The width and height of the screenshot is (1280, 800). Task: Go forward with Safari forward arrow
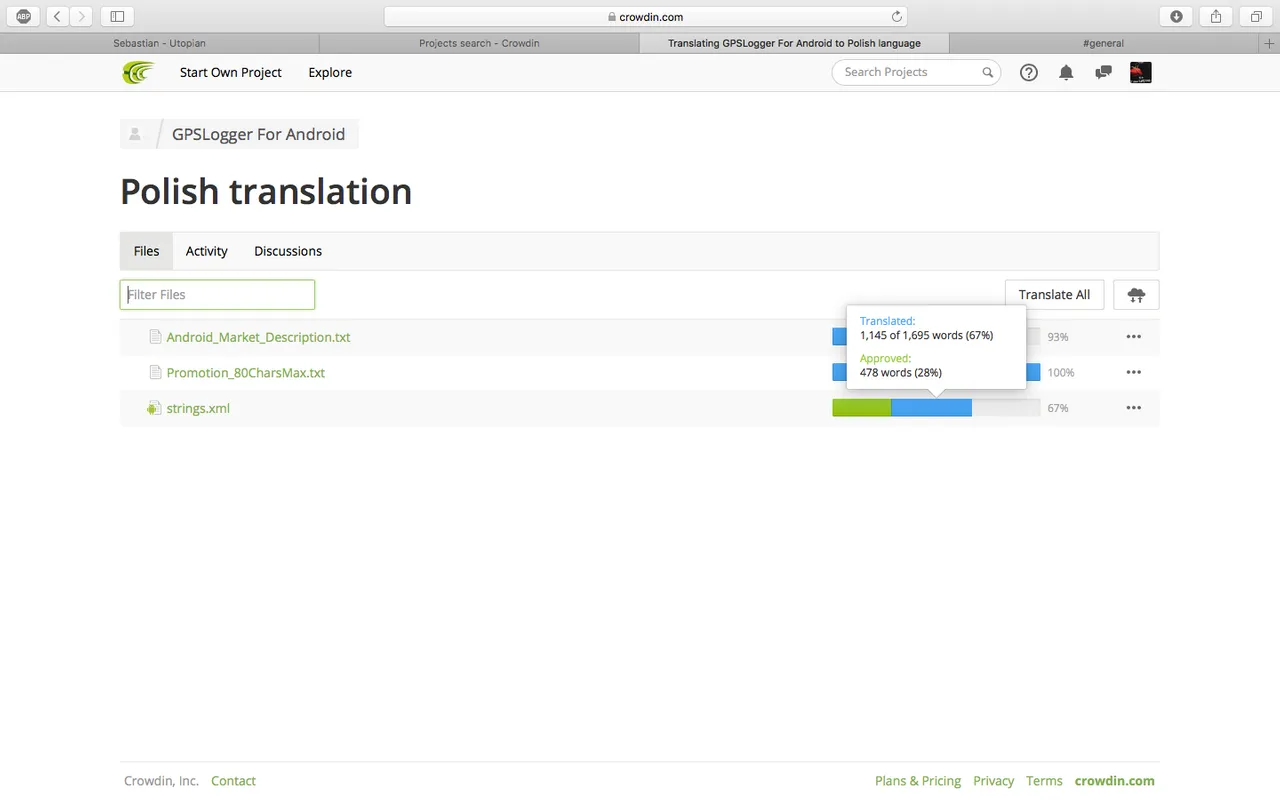click(82, 16)
